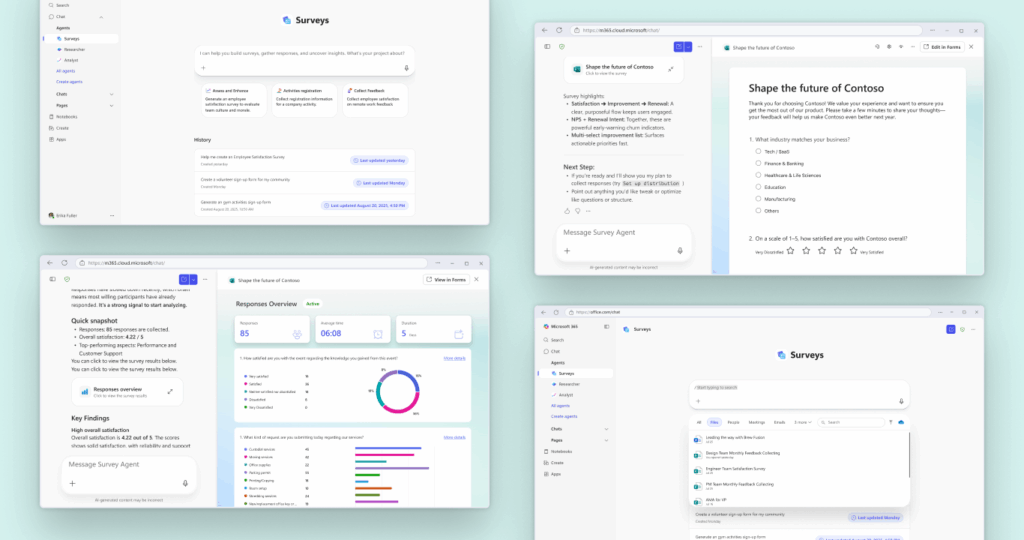Click Edit in Forms button
Viewport: 1024px width, 540px height.
(x=942, y=47)
